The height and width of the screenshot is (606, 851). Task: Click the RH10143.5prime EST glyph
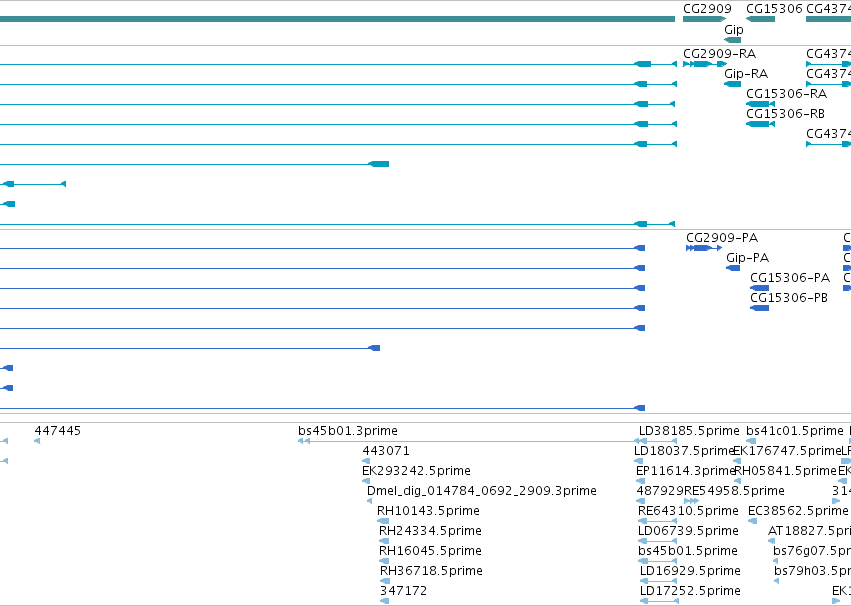tap(383, 521)
